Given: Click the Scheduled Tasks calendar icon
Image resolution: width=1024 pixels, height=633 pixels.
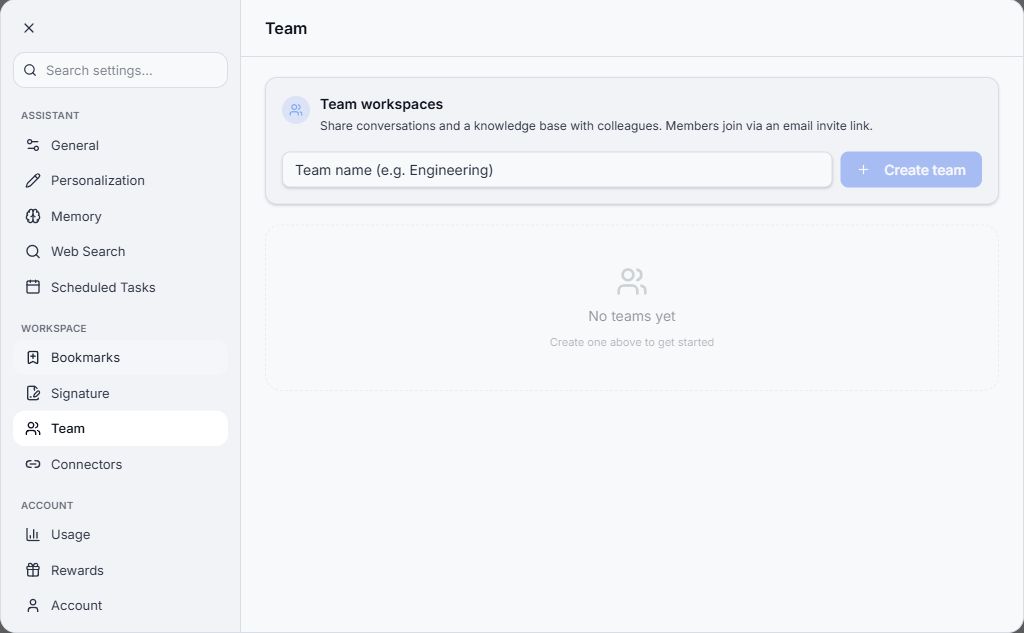Looking at the screenshot, I should coord(33,287).
